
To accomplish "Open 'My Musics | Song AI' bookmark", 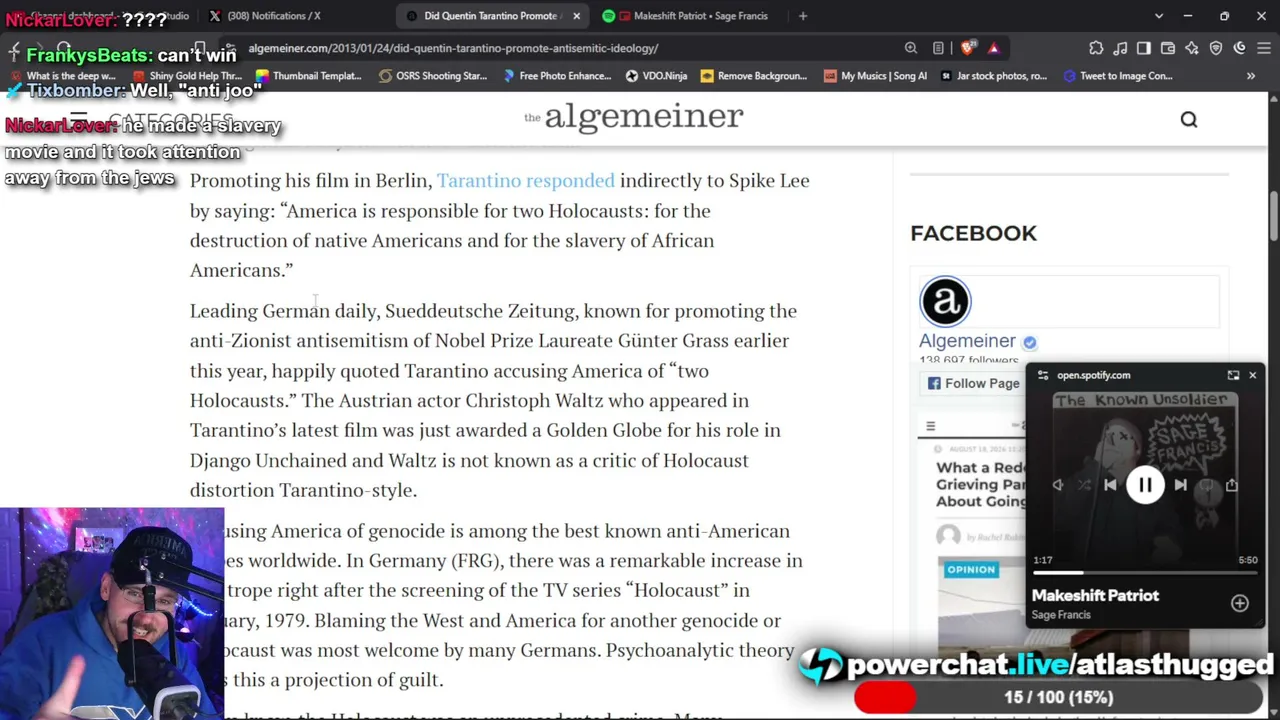I will pyautogui.click(x=875, y=76).
